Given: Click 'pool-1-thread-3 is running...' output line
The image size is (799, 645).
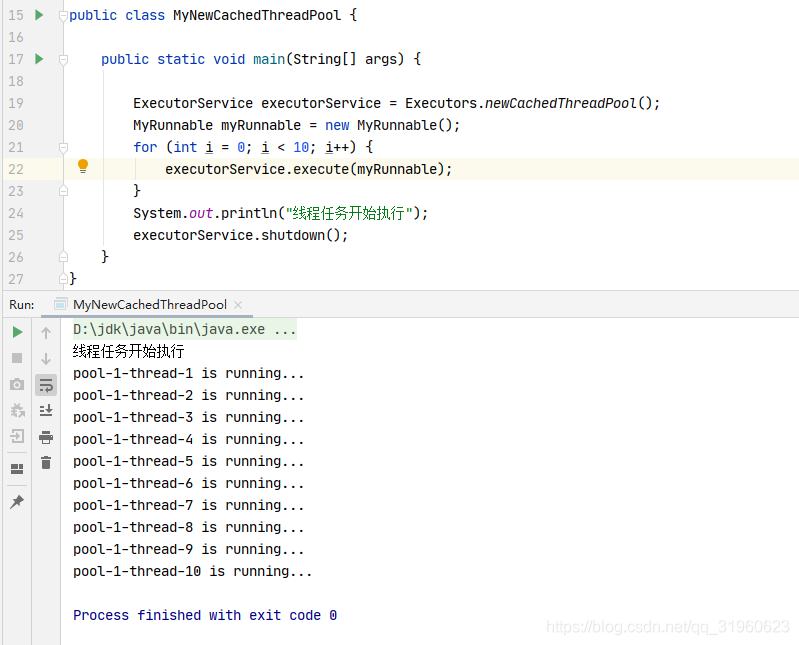Looking at the screenshot, I should pyautogui.click(x=189, y=417).
